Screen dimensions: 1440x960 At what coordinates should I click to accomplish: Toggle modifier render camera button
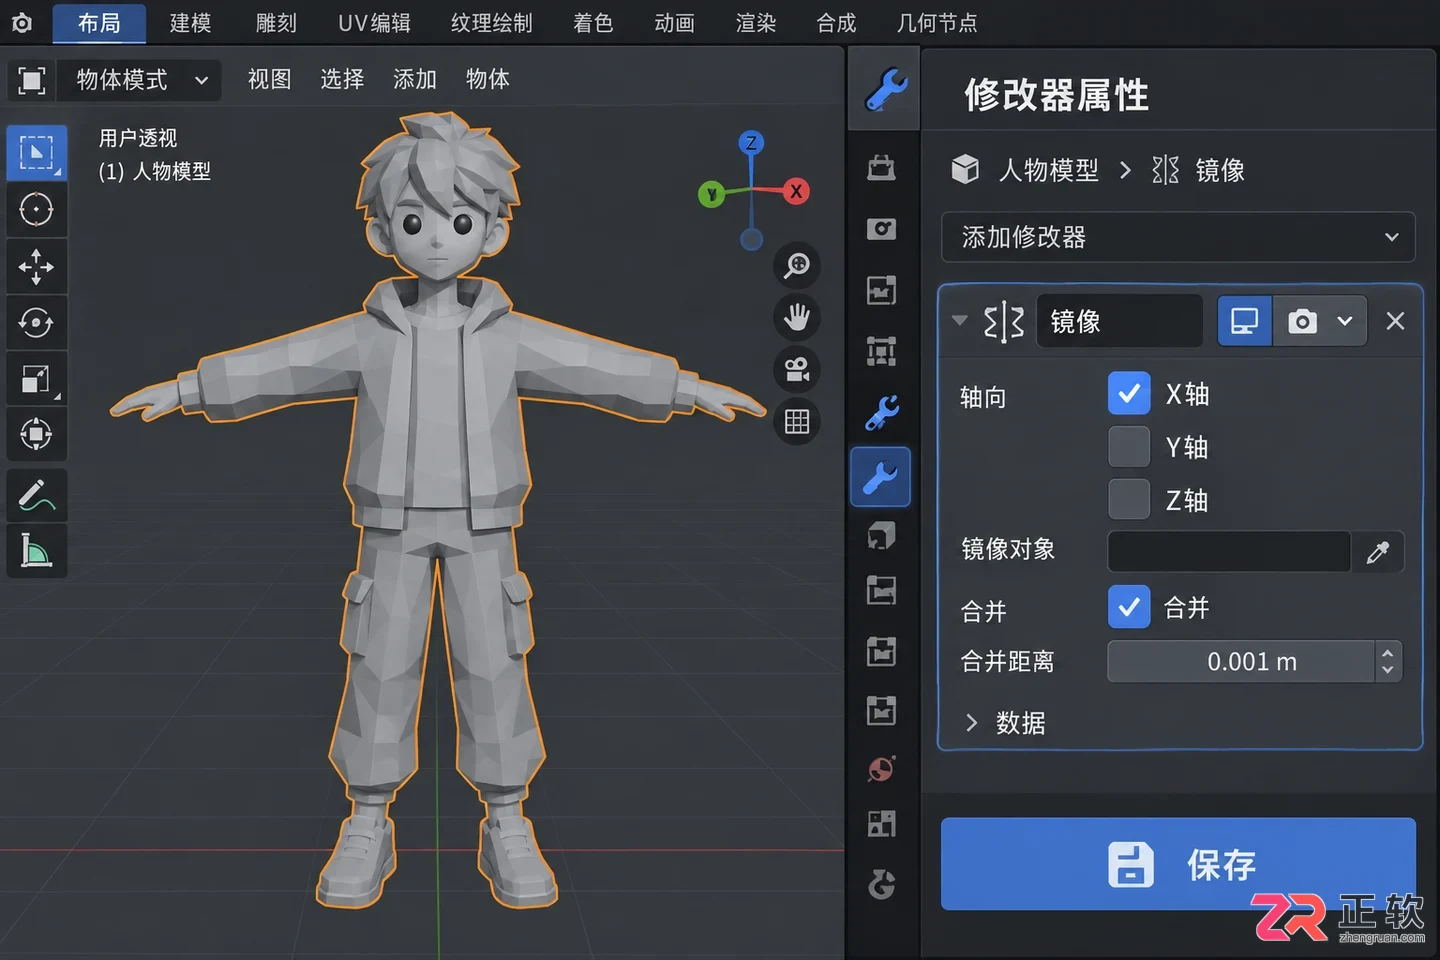point(1302,321)
